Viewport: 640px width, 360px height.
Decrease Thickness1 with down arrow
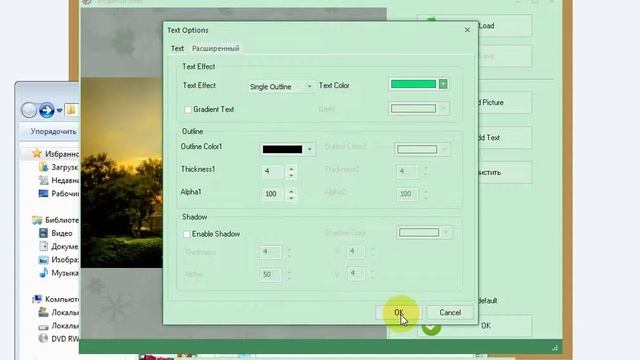(291, 175)
